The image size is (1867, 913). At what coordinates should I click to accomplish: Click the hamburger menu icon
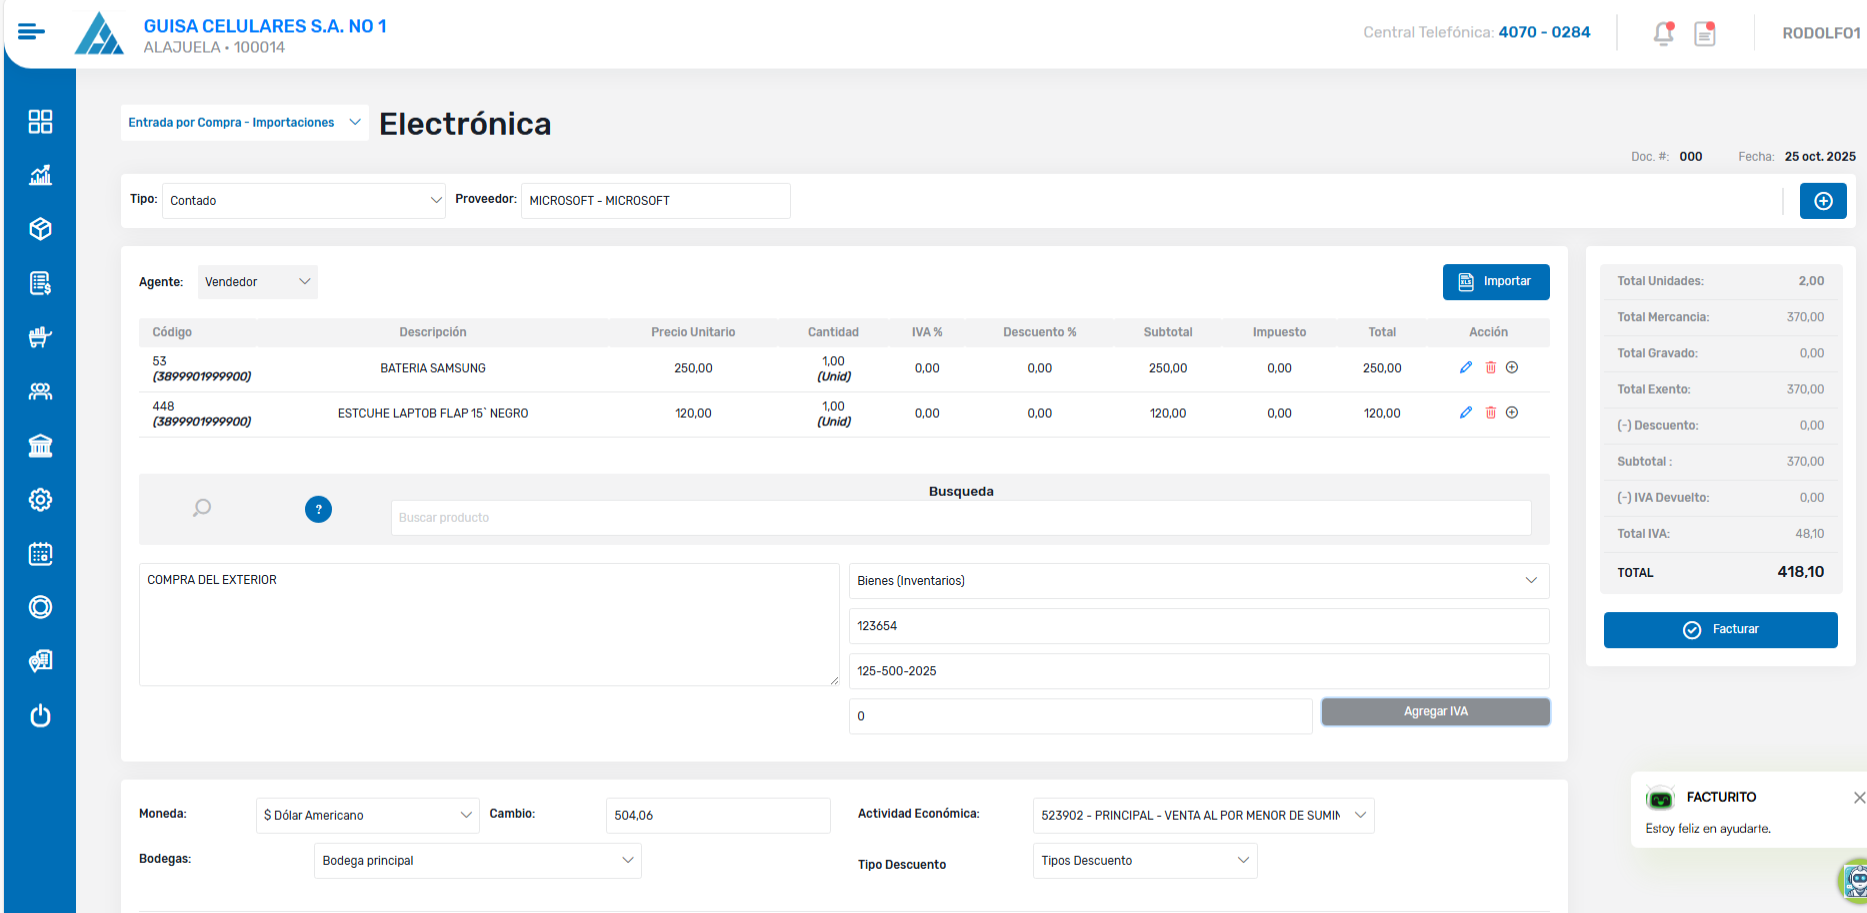coord(31,32)
